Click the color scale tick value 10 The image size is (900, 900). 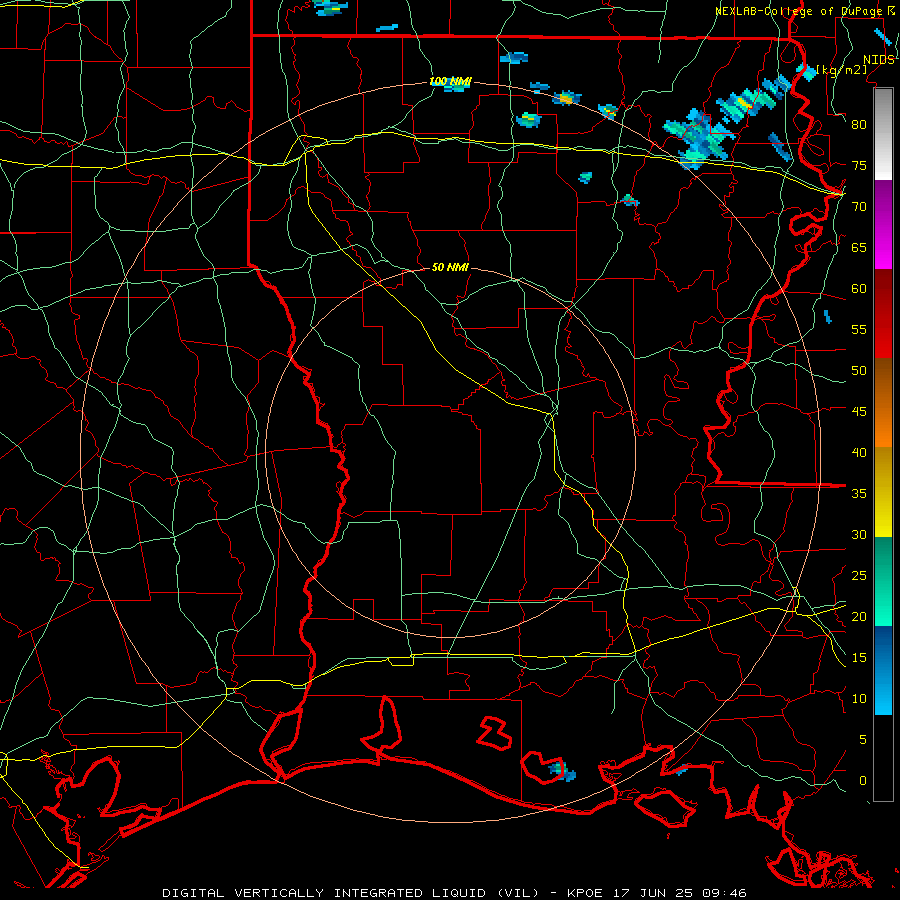click(x=859, y=699)
